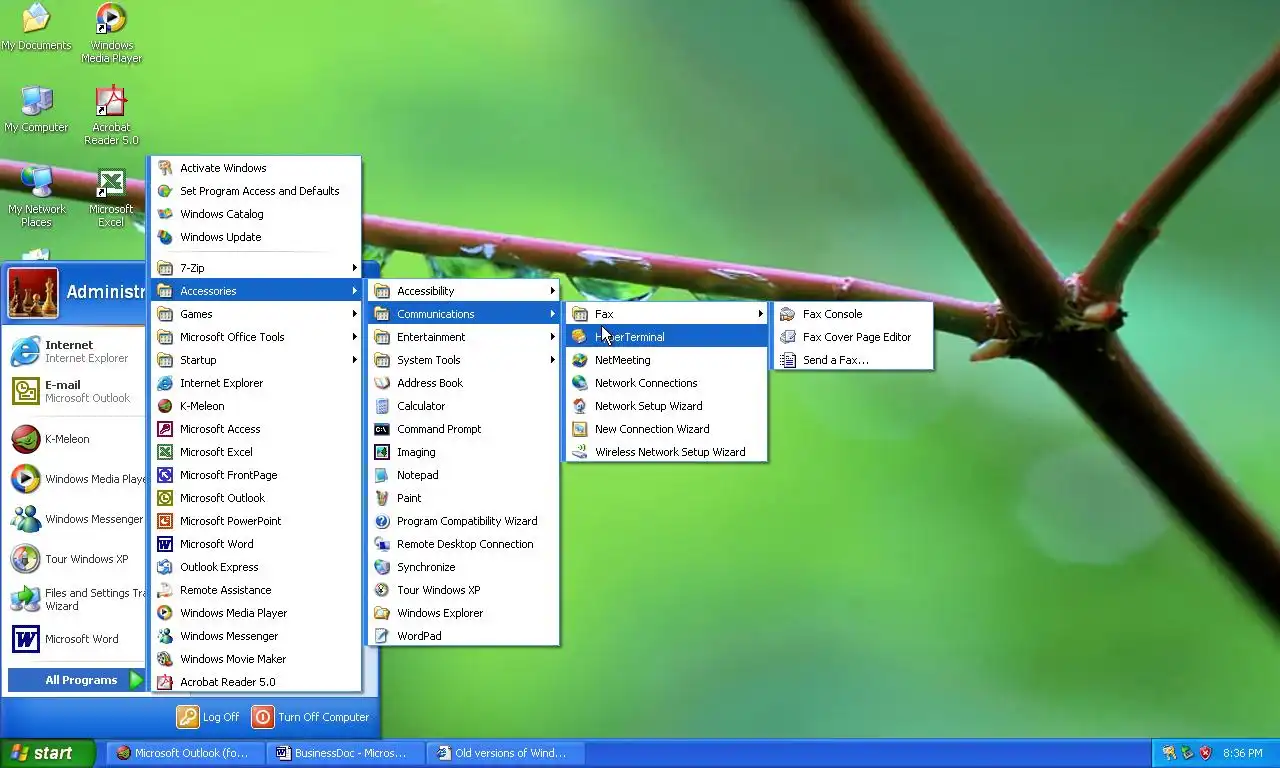Open Remote Assistance
1280x768 pixels.
(x=256, y=590)
